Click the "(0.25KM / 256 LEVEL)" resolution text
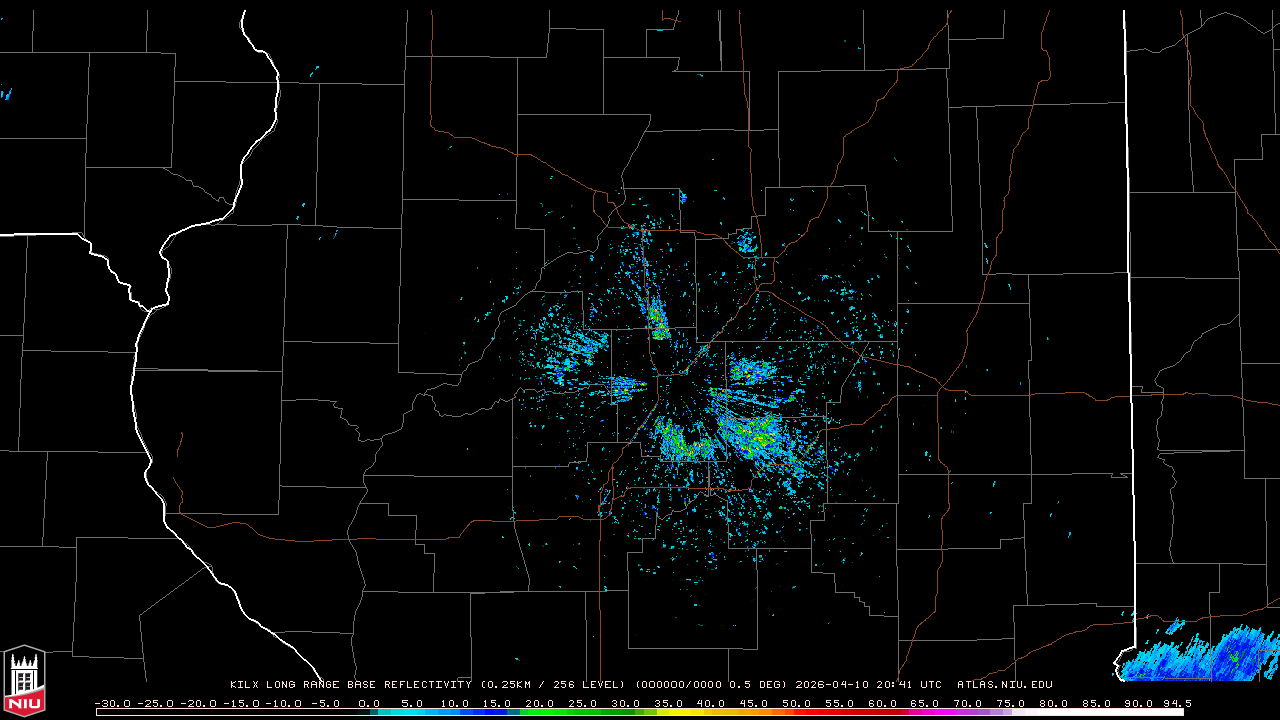This screenshot has width=1280, height=720. 552,685
